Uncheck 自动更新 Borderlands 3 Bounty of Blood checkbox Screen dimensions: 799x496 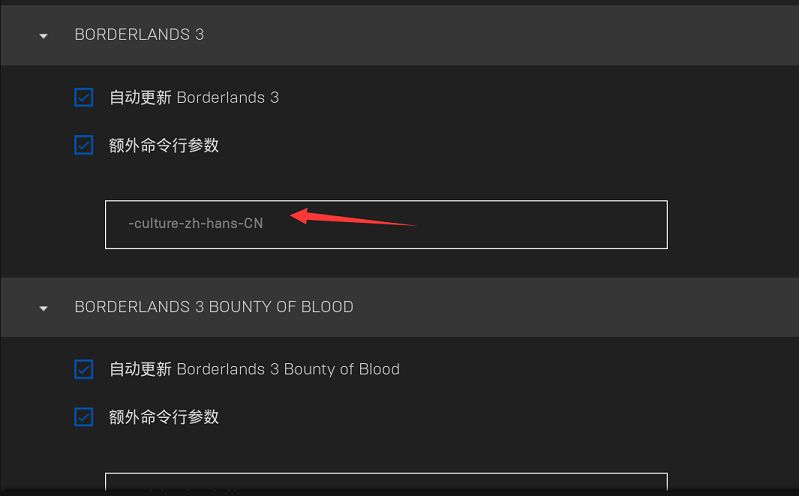[x=84, y=370]
